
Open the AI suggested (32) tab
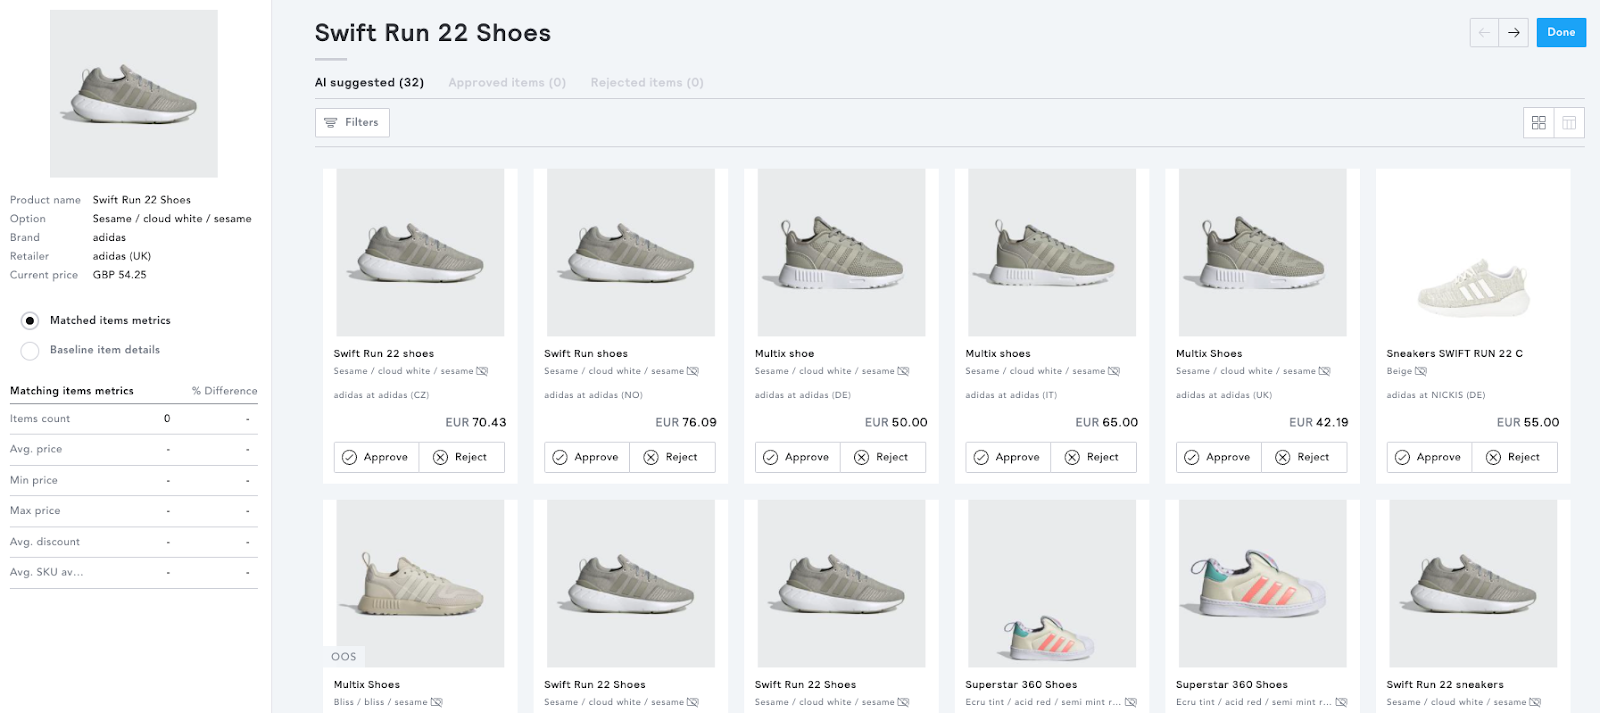[x=369, y=83]
